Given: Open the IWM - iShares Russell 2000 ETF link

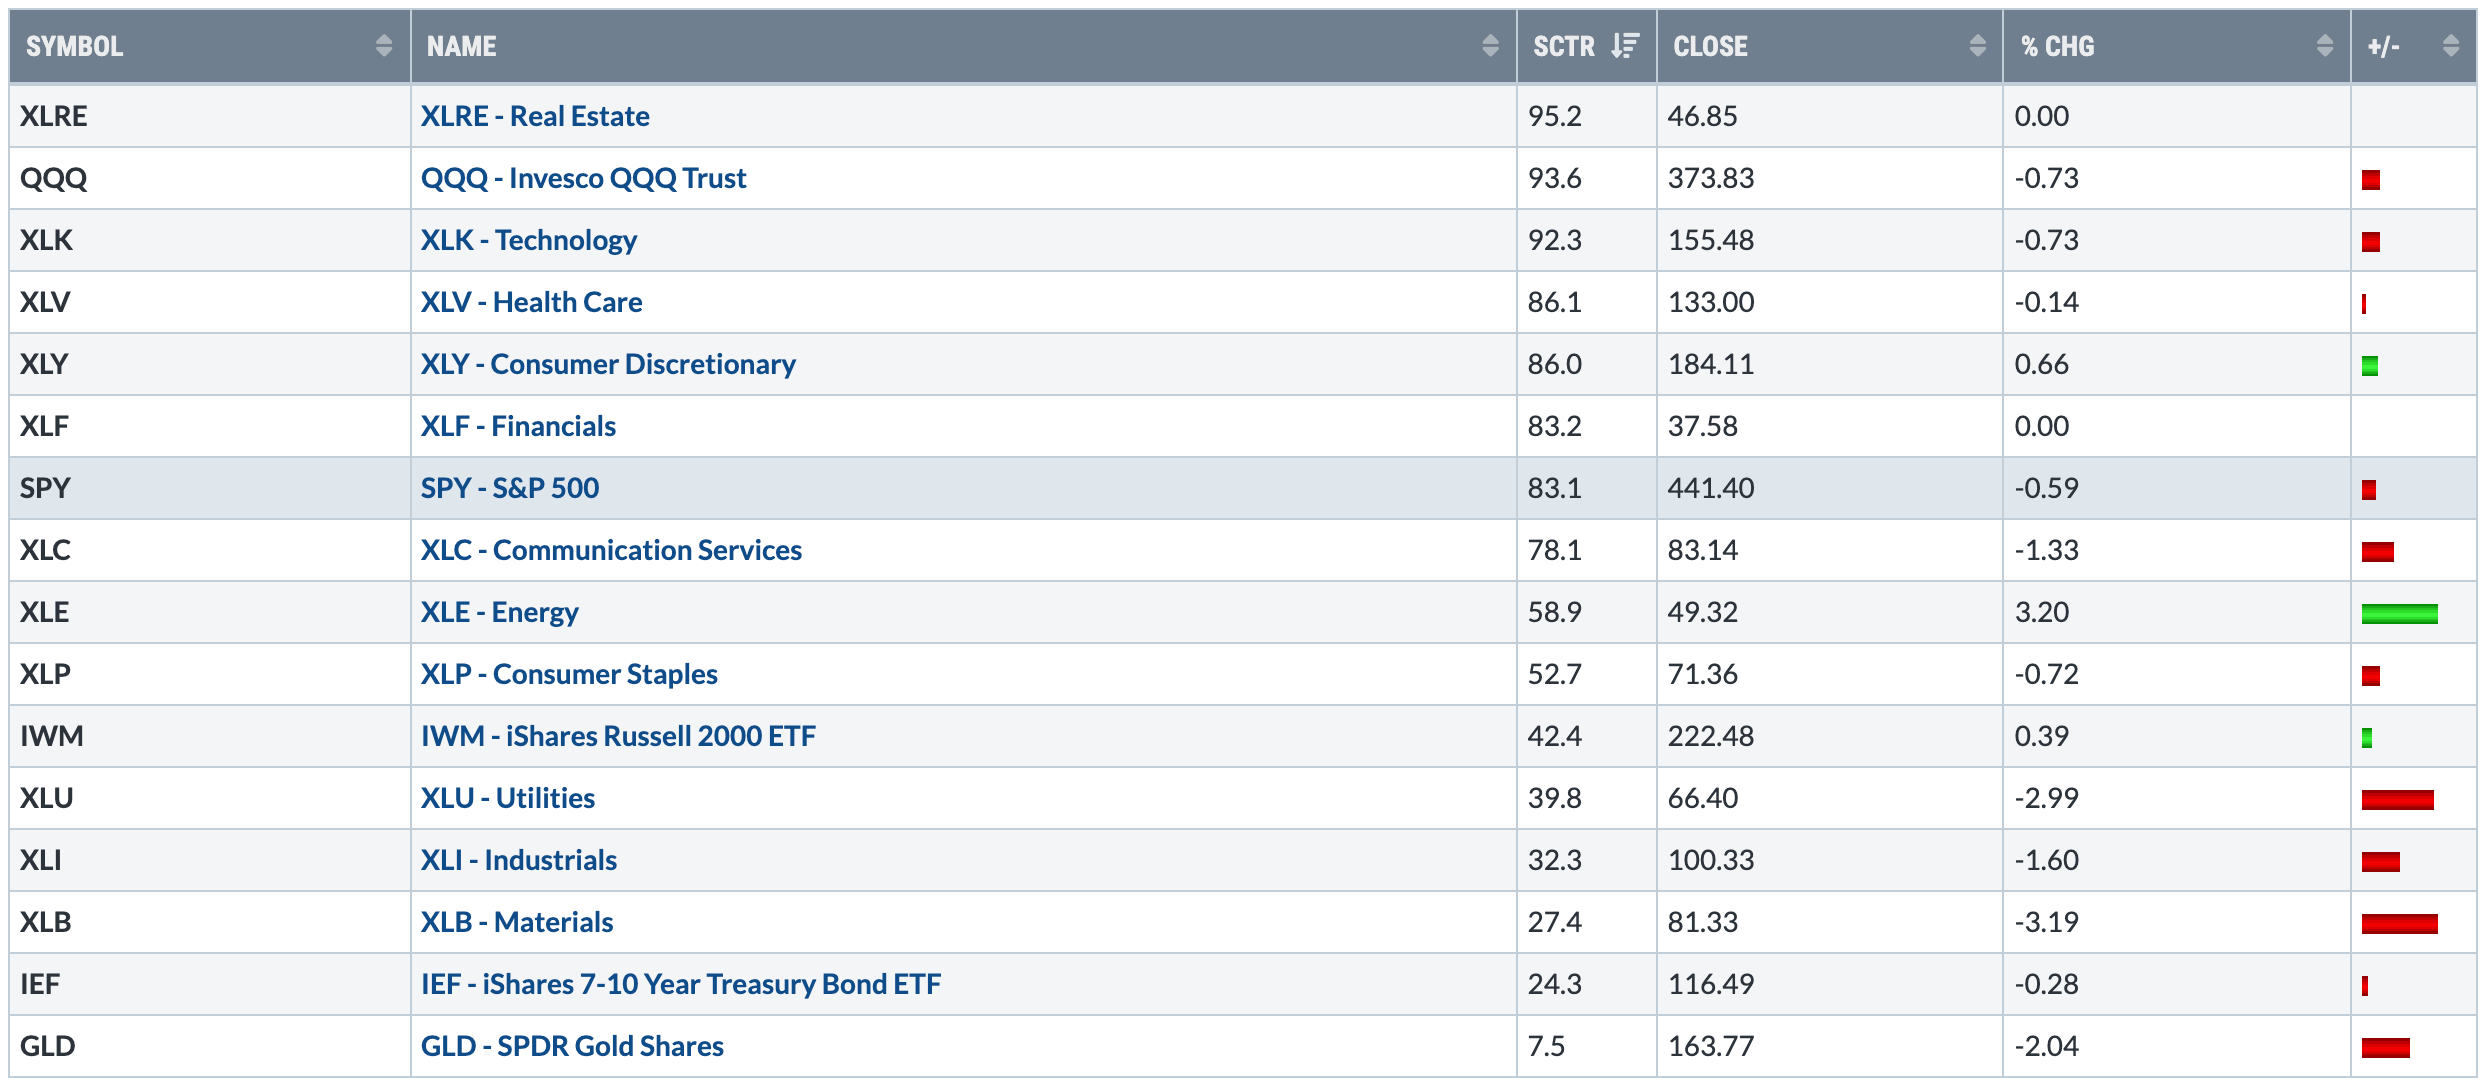Looking at the screenshot, I should point(618,736).
